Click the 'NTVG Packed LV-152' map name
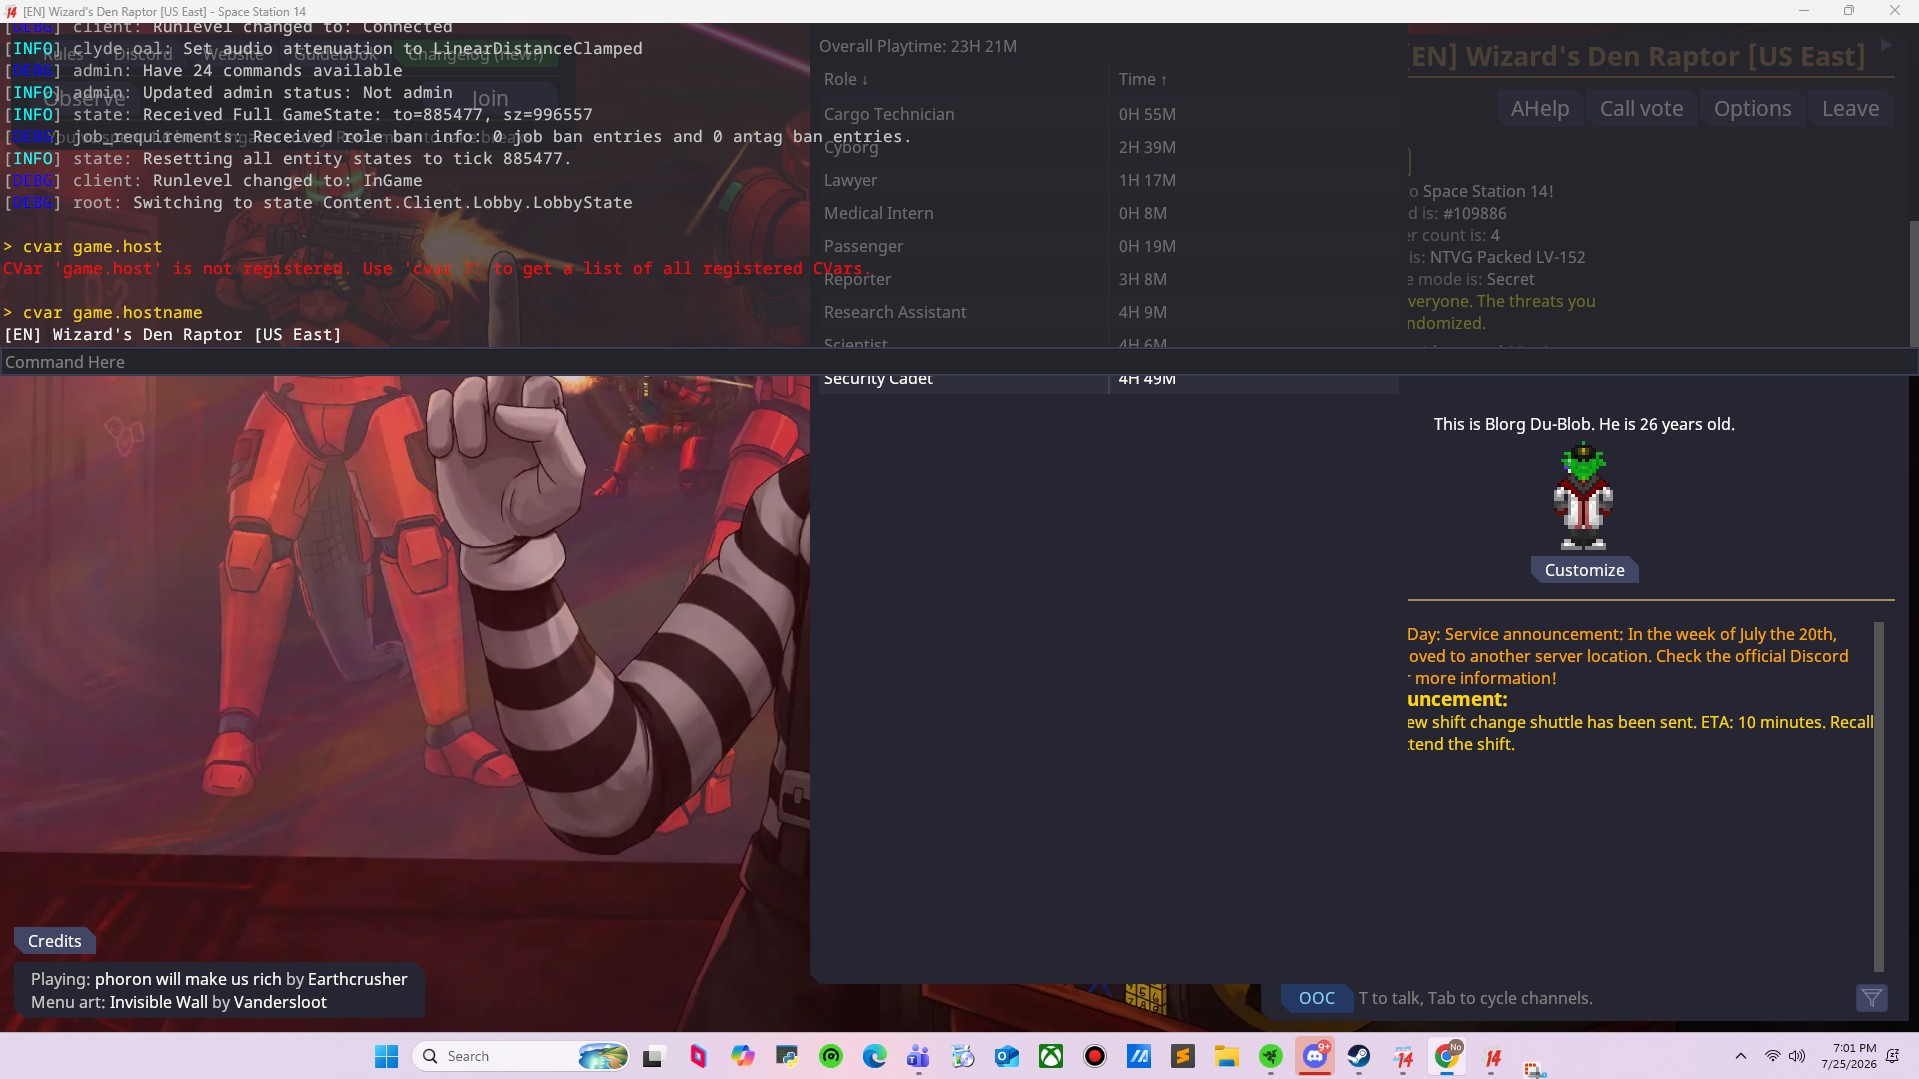The width and height of the screenshot is (1919, 1079). (x=1507, y=257)
